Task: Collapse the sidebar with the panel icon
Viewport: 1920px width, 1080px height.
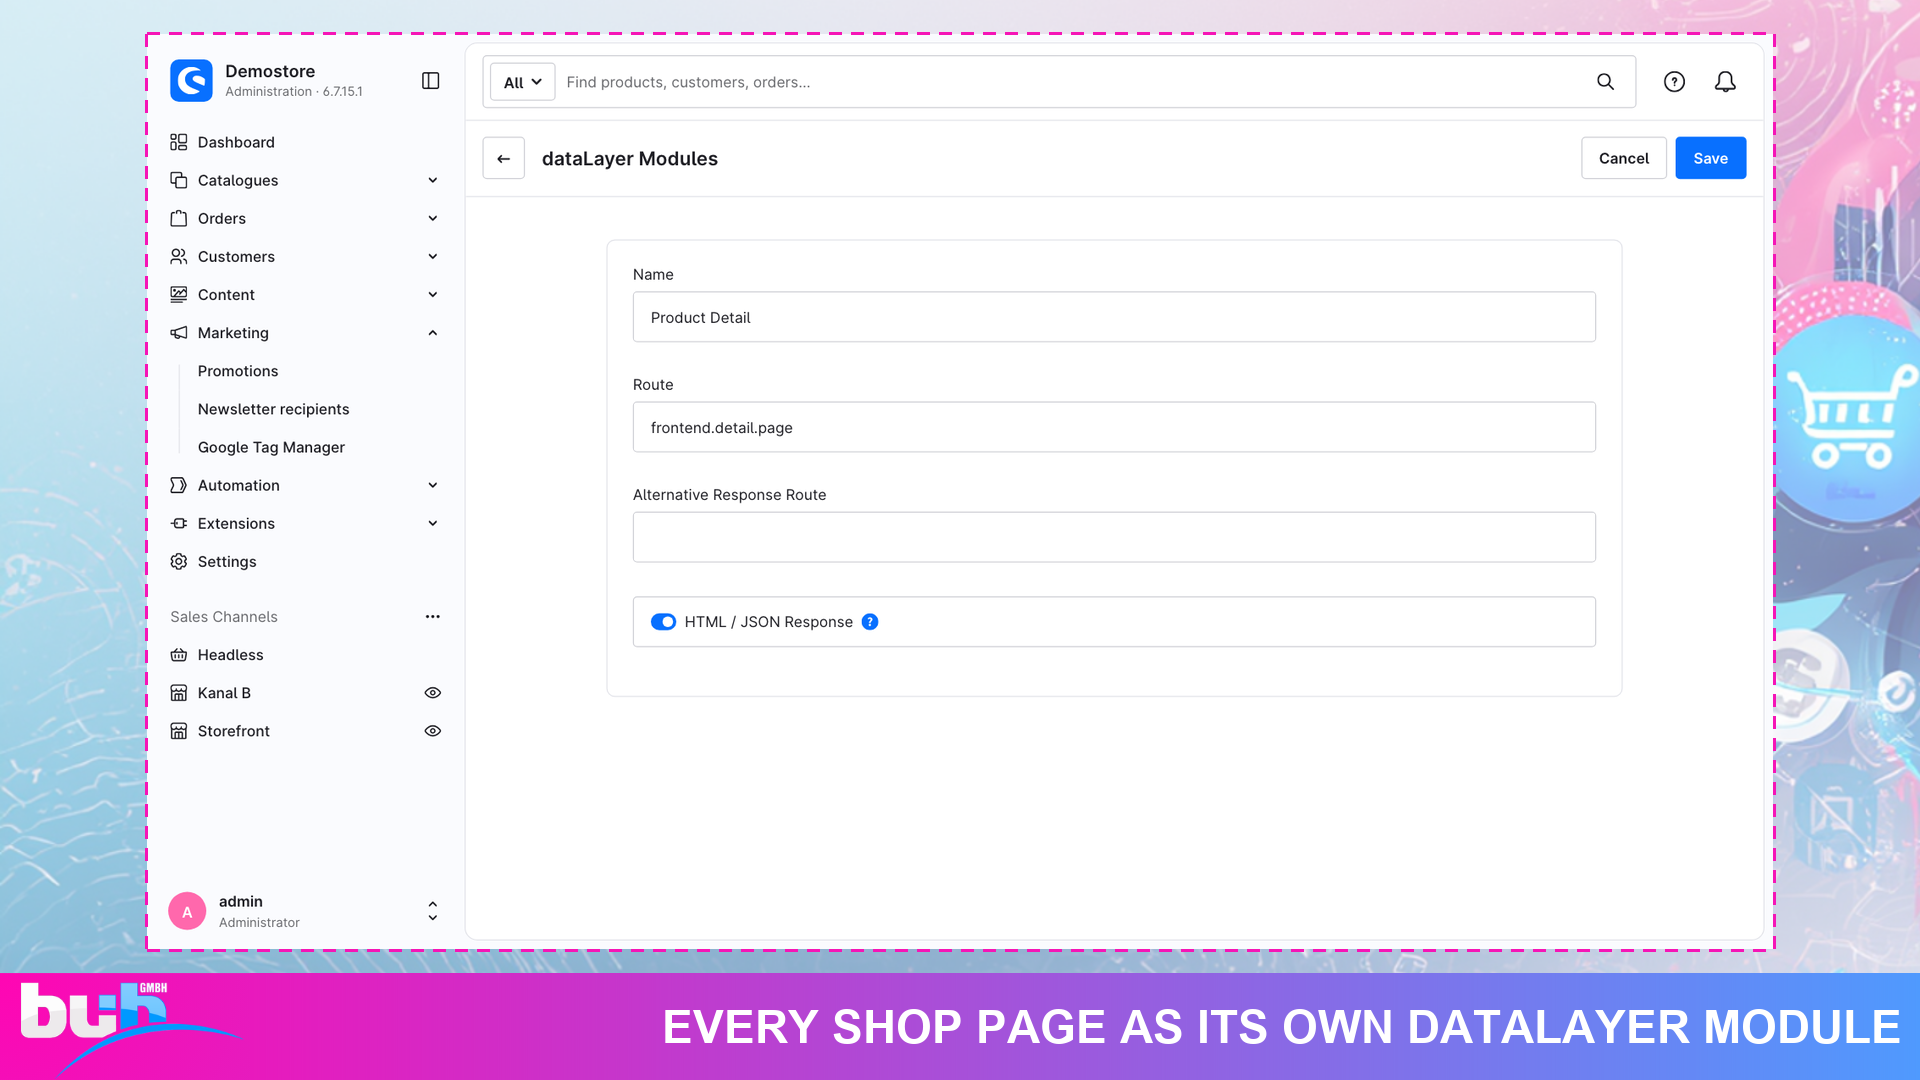Action: [x=431, y=81]
